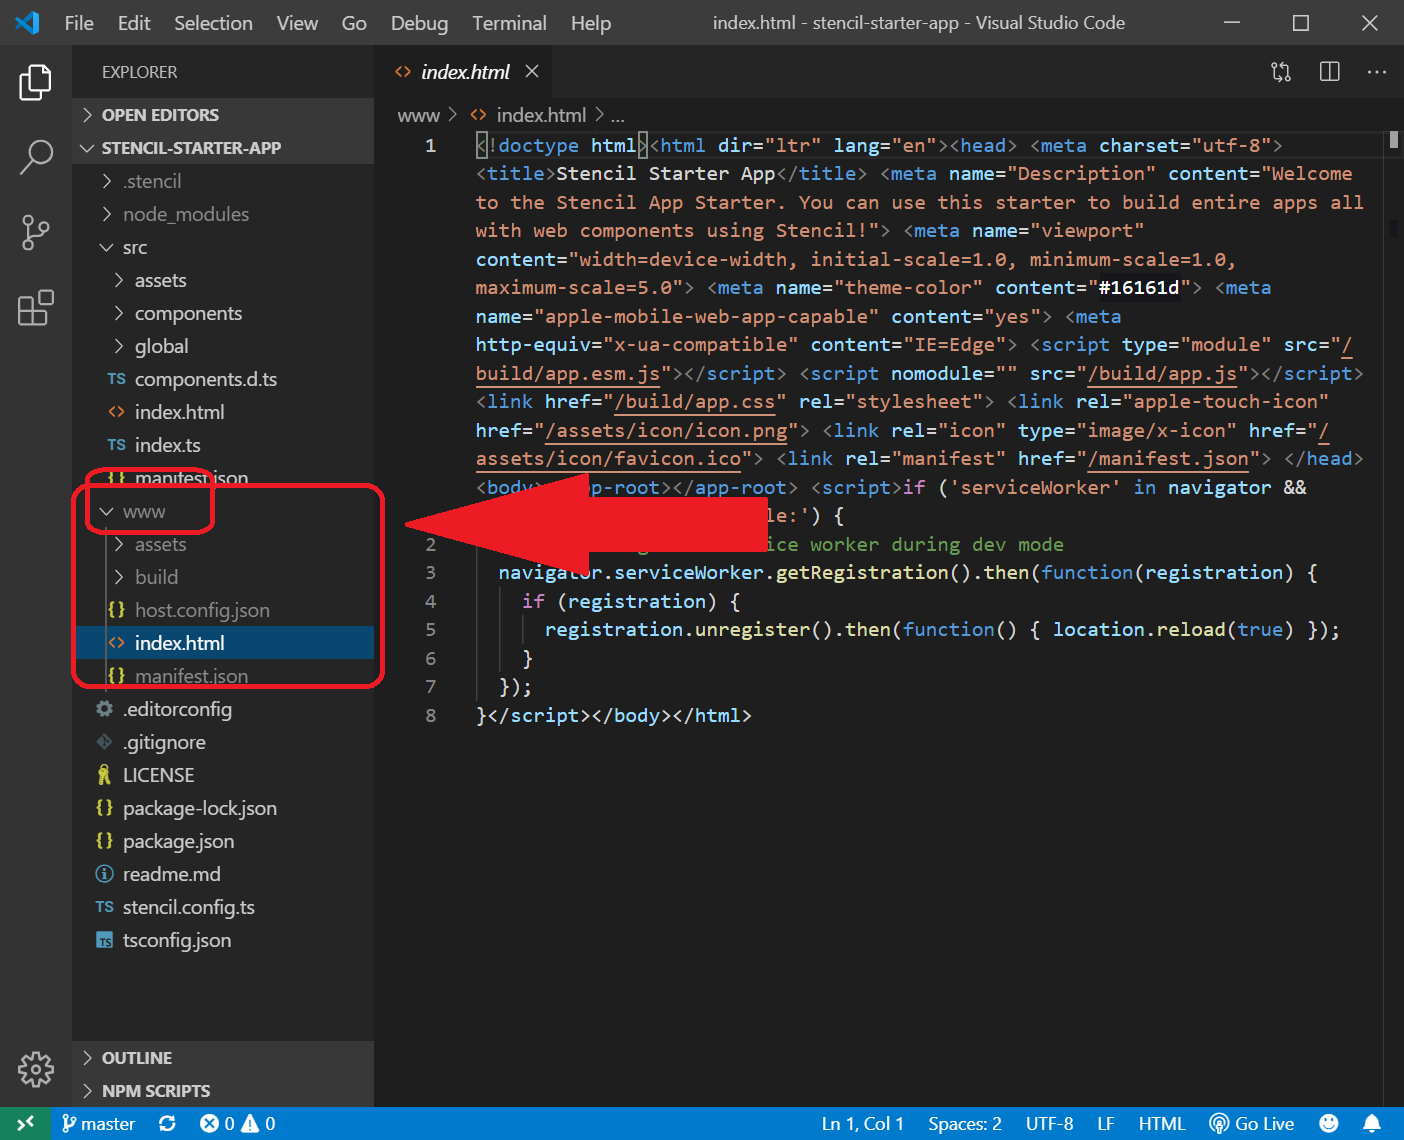Open the File menu
This screenshot has width=1404, height=1140.
coord(79,23)
